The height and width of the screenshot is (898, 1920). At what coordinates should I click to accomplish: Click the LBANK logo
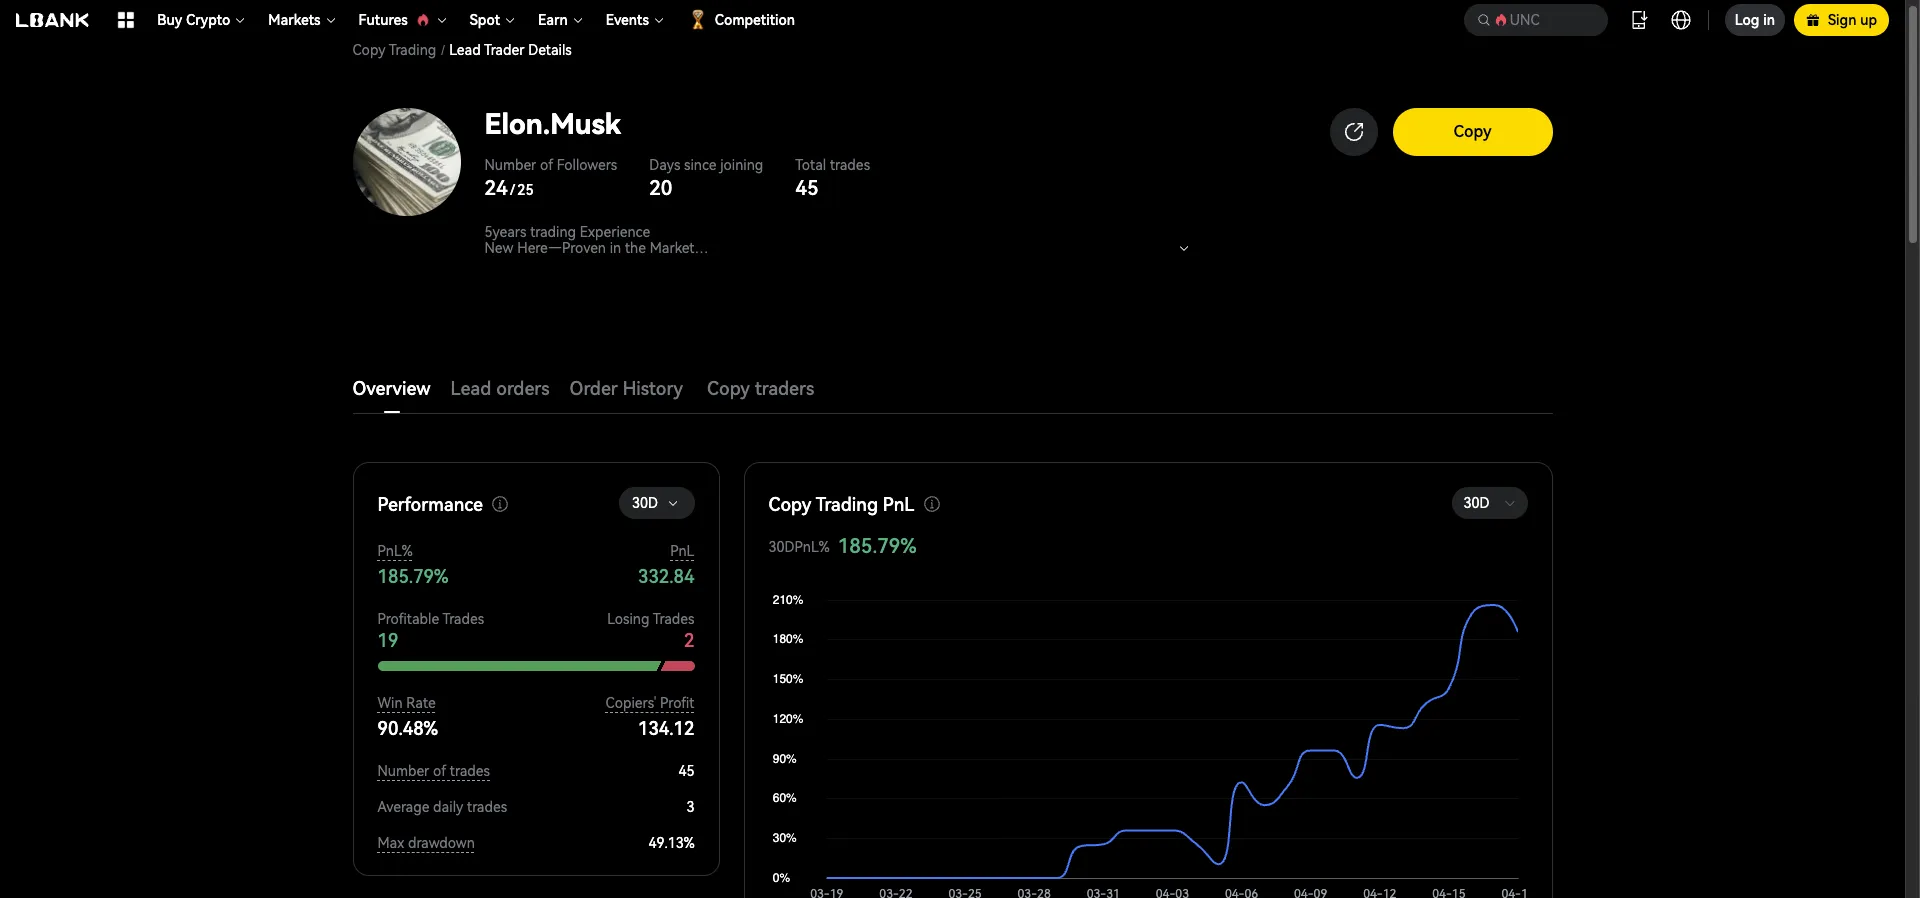[52, 20]
